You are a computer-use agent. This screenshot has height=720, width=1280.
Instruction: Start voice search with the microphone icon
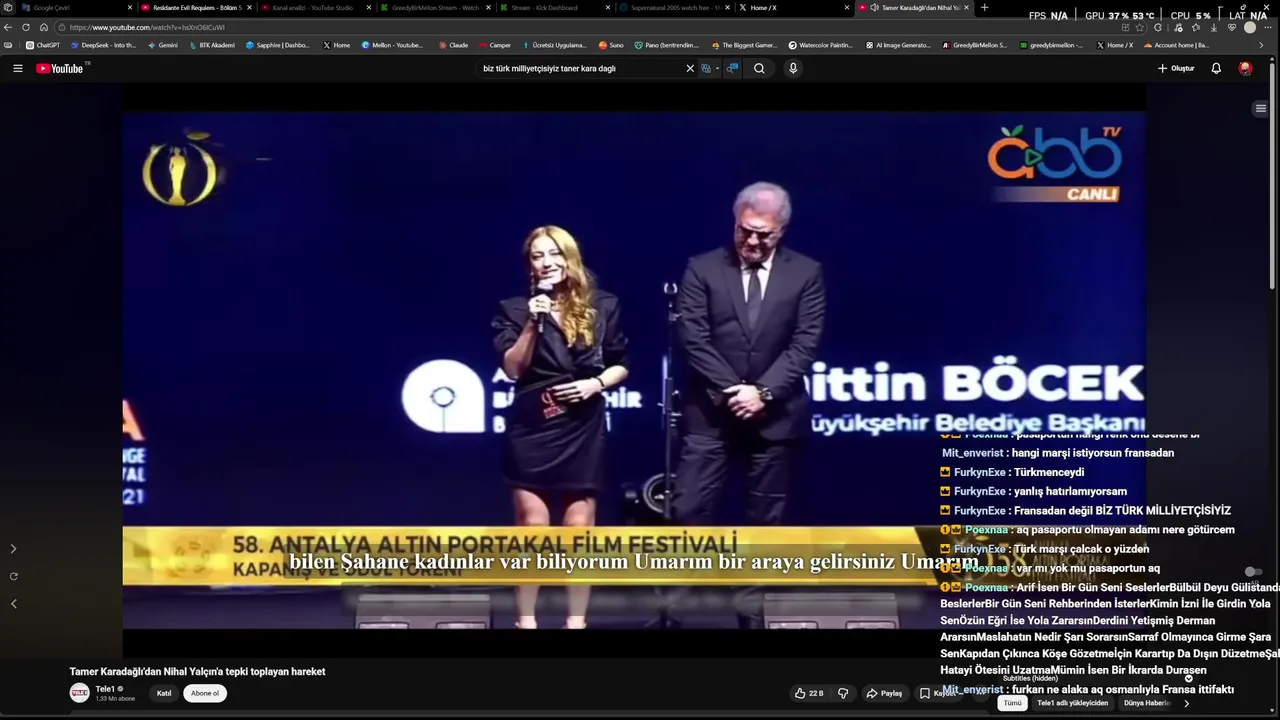pos(793,68)
